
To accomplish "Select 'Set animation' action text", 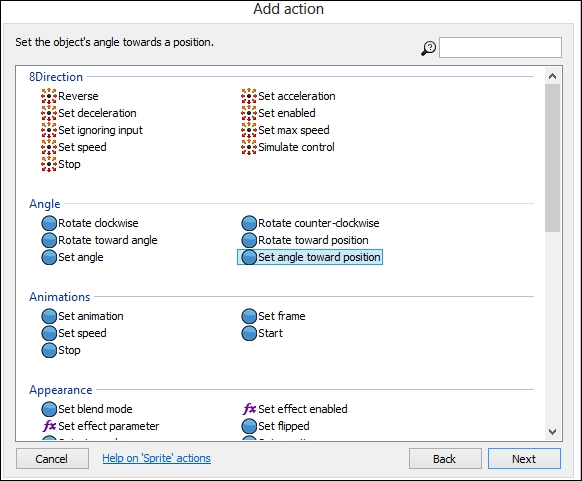I will [91, 316].
